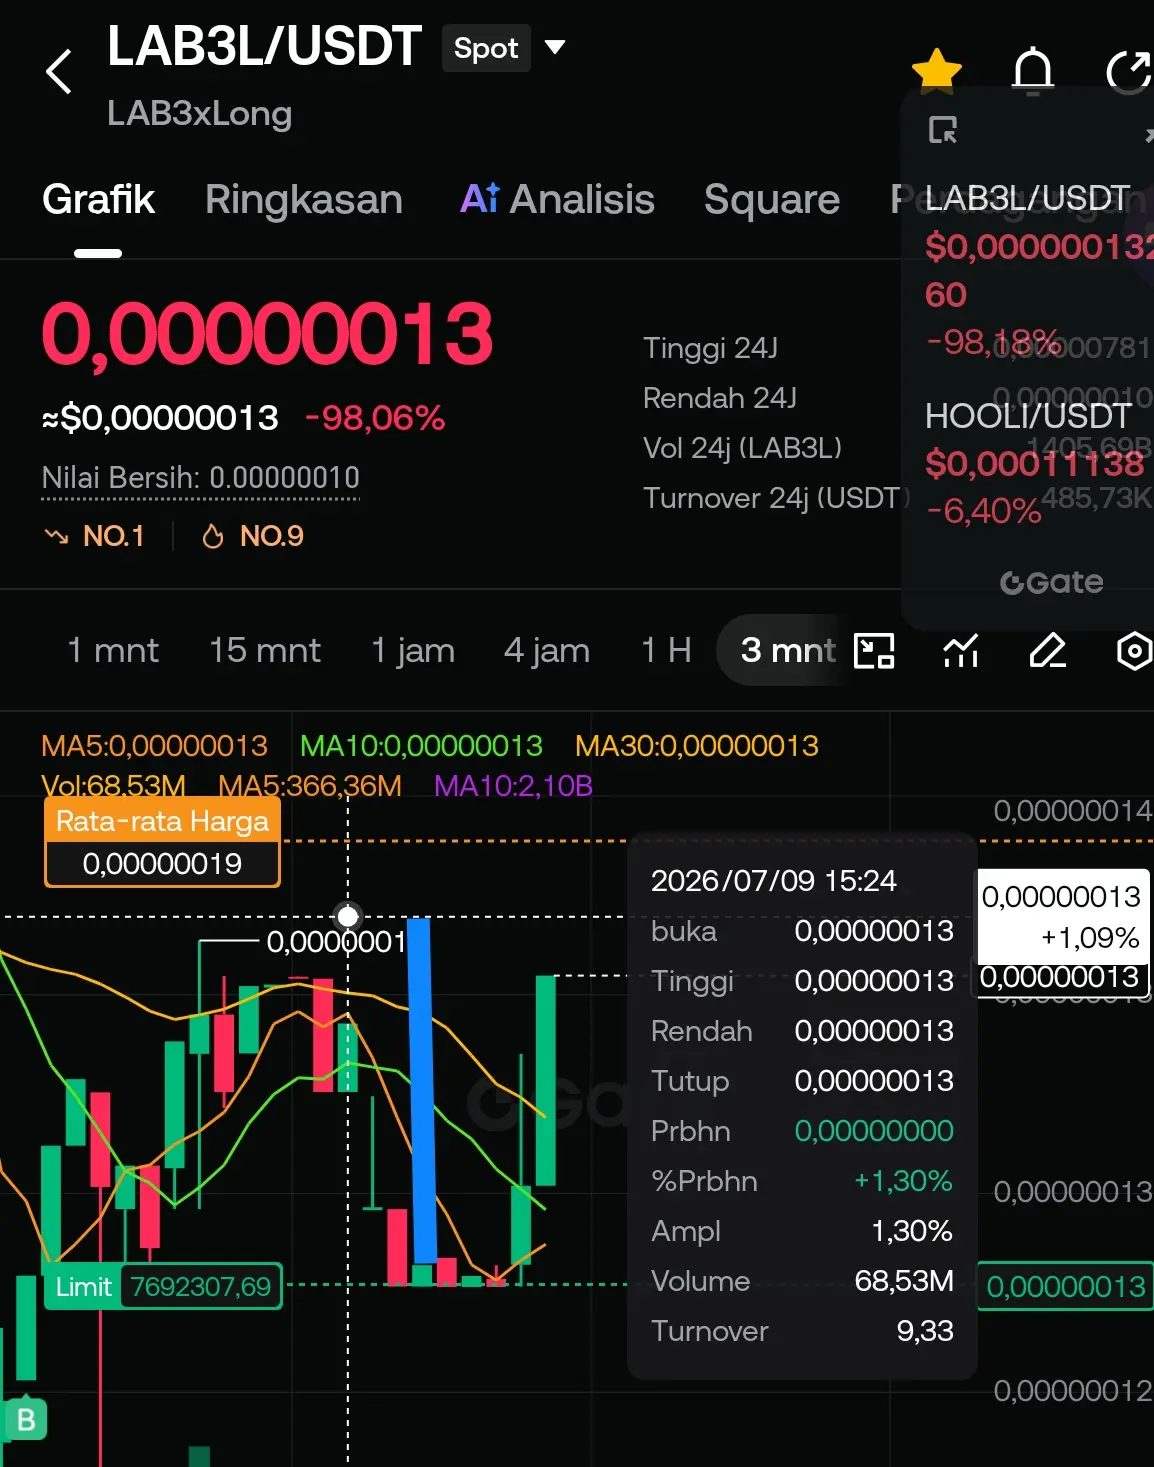
Task: Tap the MA30 indicator label
Action: [x=697, y=746]
